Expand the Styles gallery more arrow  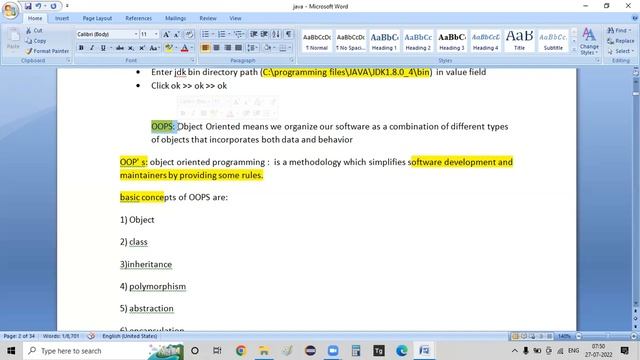(x=574, y=49)
